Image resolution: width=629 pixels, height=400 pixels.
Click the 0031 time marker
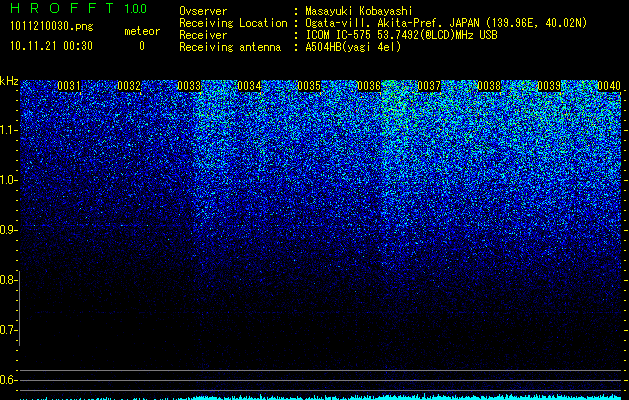click(69, 86)
